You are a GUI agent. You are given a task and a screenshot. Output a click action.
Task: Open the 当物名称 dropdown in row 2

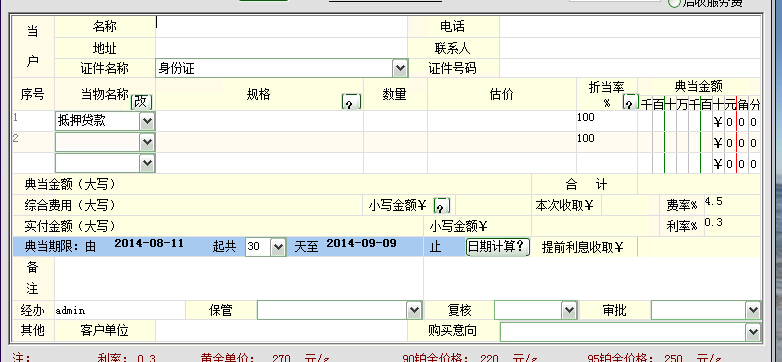click(x=147, y=143)
